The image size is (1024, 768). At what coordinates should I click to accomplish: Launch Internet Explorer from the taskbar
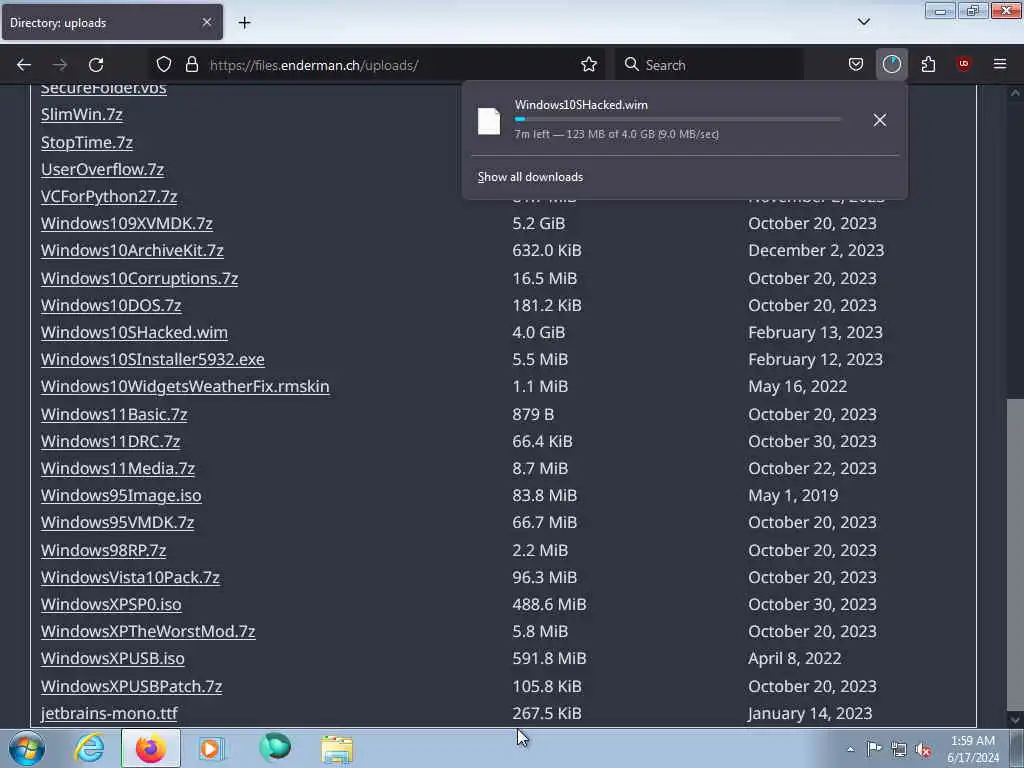[x=89, y=748]
